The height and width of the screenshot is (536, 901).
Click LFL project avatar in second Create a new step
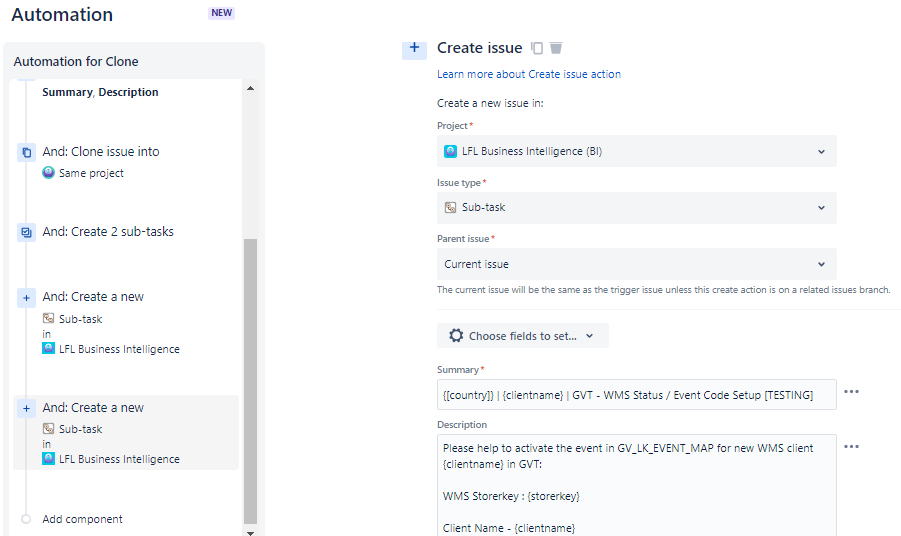pos(48,458)
